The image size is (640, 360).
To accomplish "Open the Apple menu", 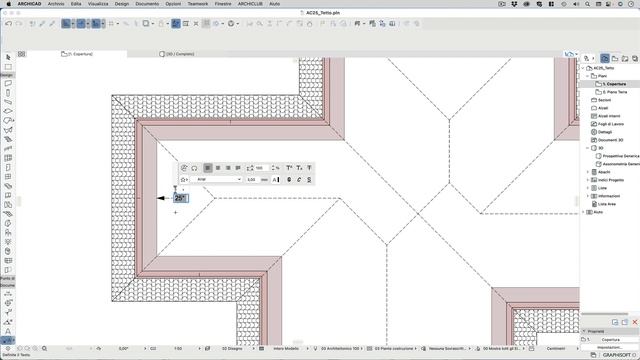I will (8, 4).
